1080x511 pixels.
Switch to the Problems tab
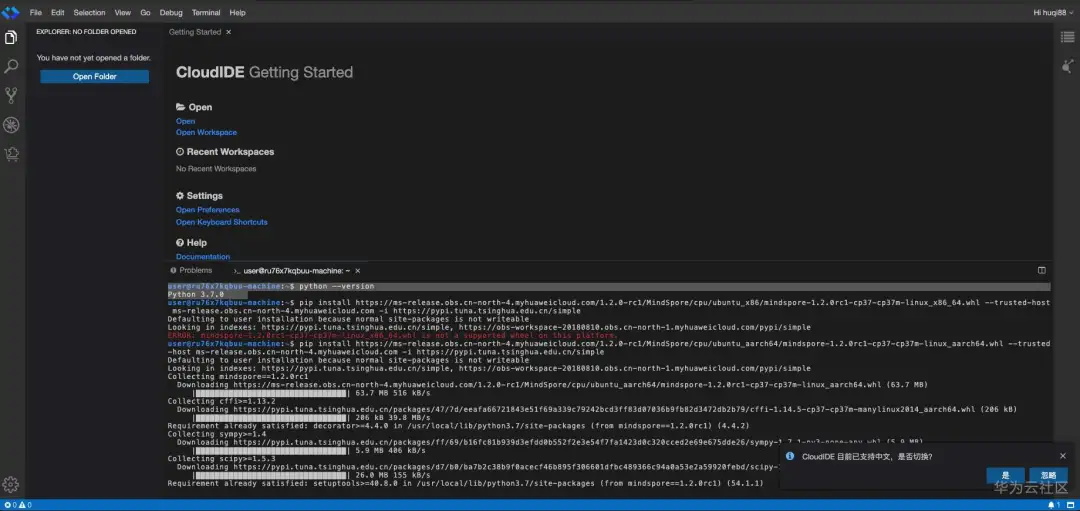click(x=195, y=270)
